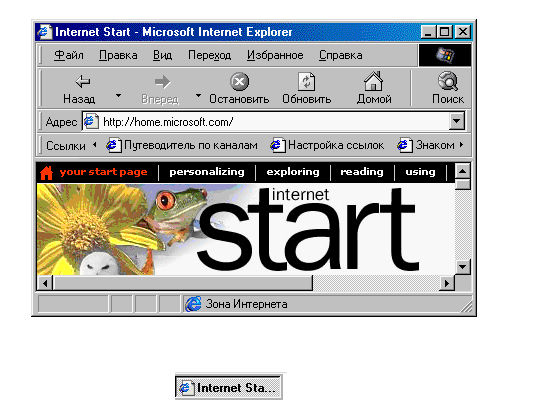
Task: Click the red house icon on the page
Action: click(x=46, y=172)
